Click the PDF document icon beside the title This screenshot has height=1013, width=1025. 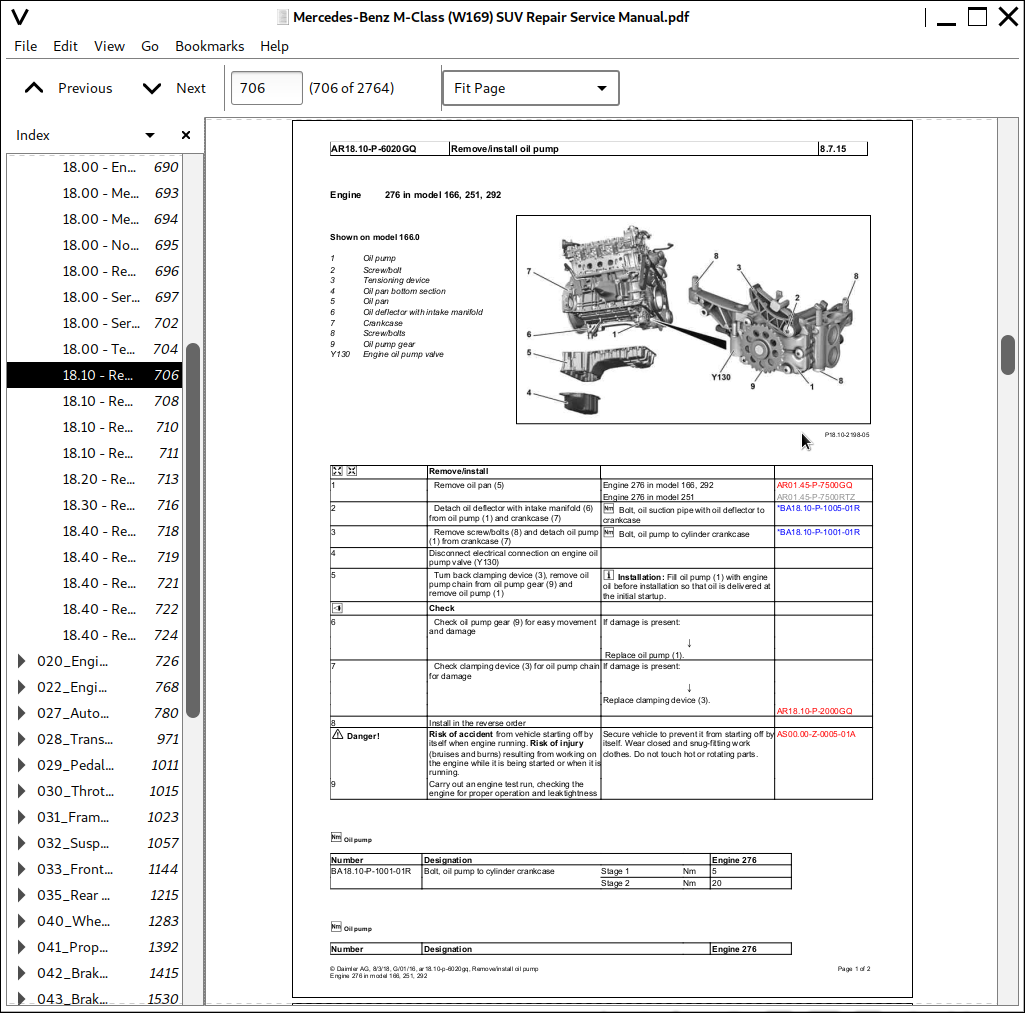(x=282, y=18)
